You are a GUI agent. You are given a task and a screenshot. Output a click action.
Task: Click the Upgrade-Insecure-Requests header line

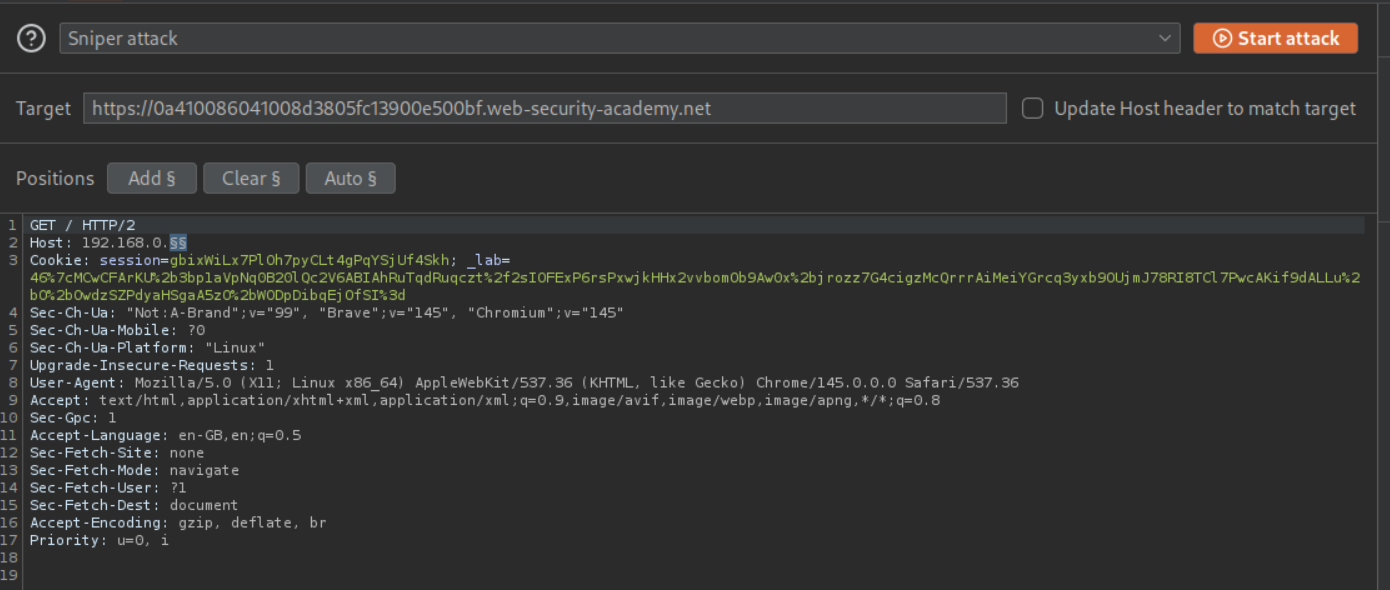coord(151,365)
